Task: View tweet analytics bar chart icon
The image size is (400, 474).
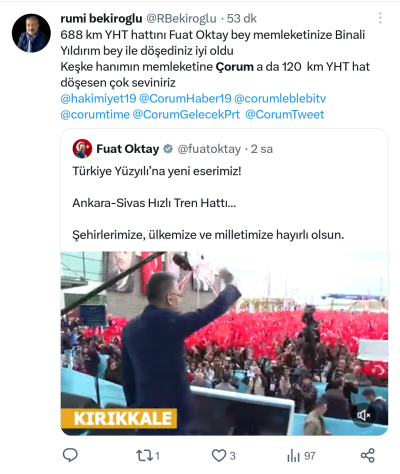Action: (x=293, y=456)
